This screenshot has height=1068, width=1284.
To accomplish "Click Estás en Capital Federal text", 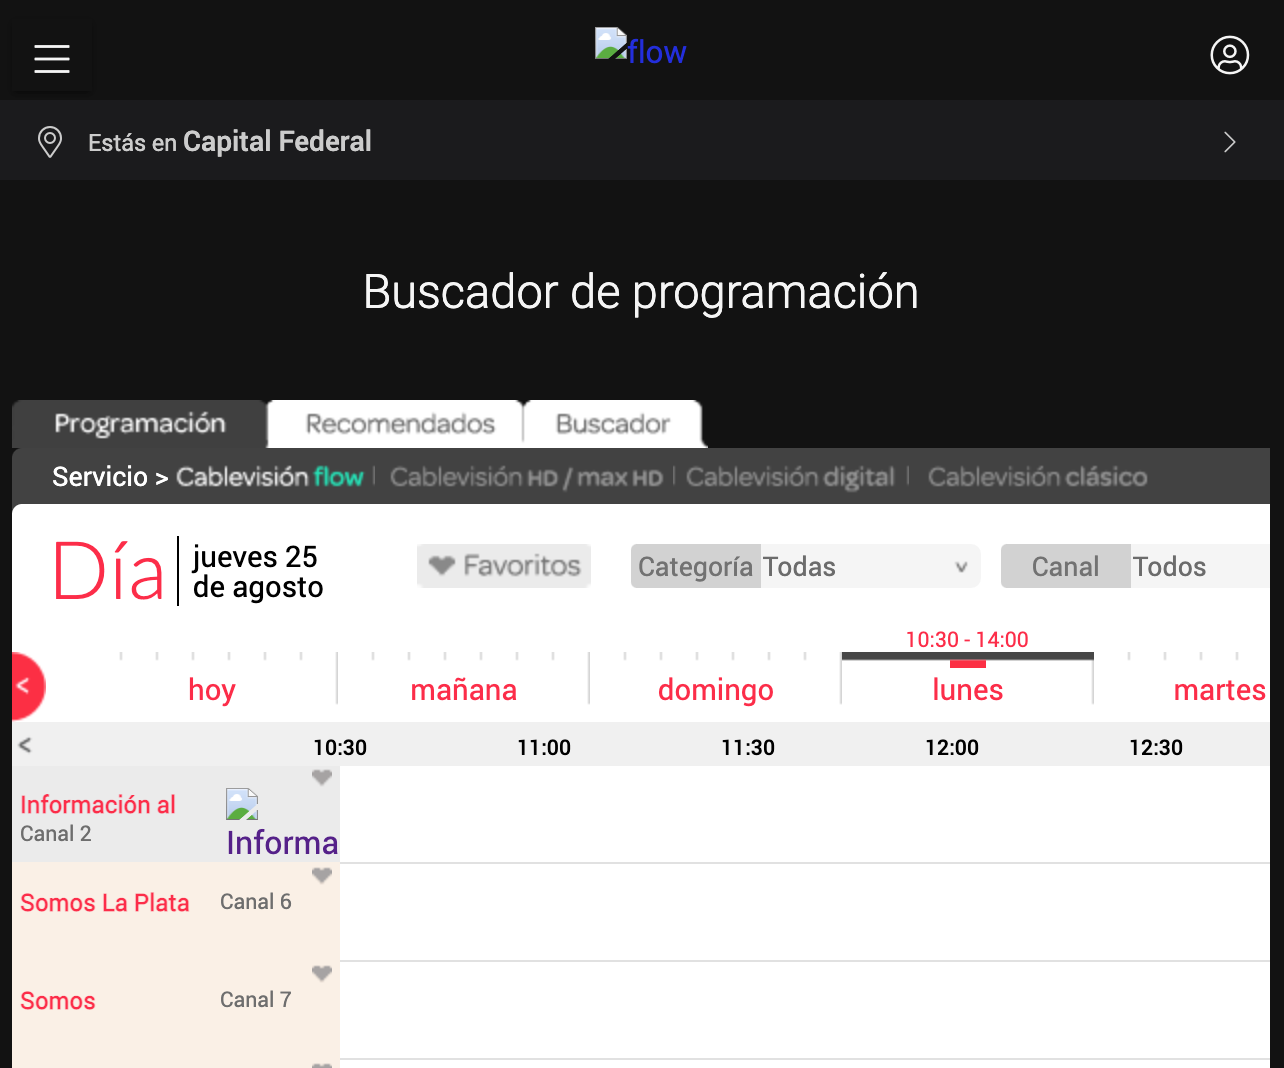I will pyautogui.click(x=230, y=142).
